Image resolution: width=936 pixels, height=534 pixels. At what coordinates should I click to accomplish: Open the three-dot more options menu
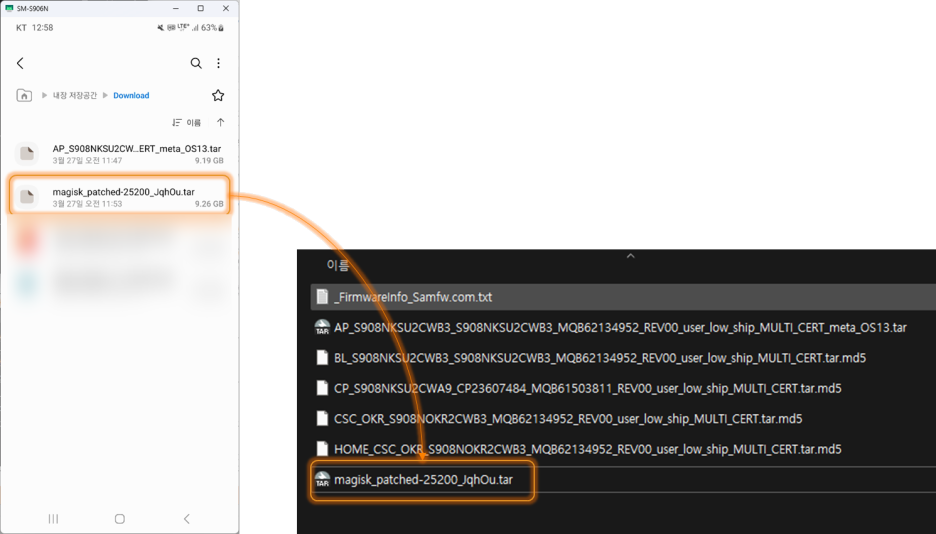click(218, 63)
